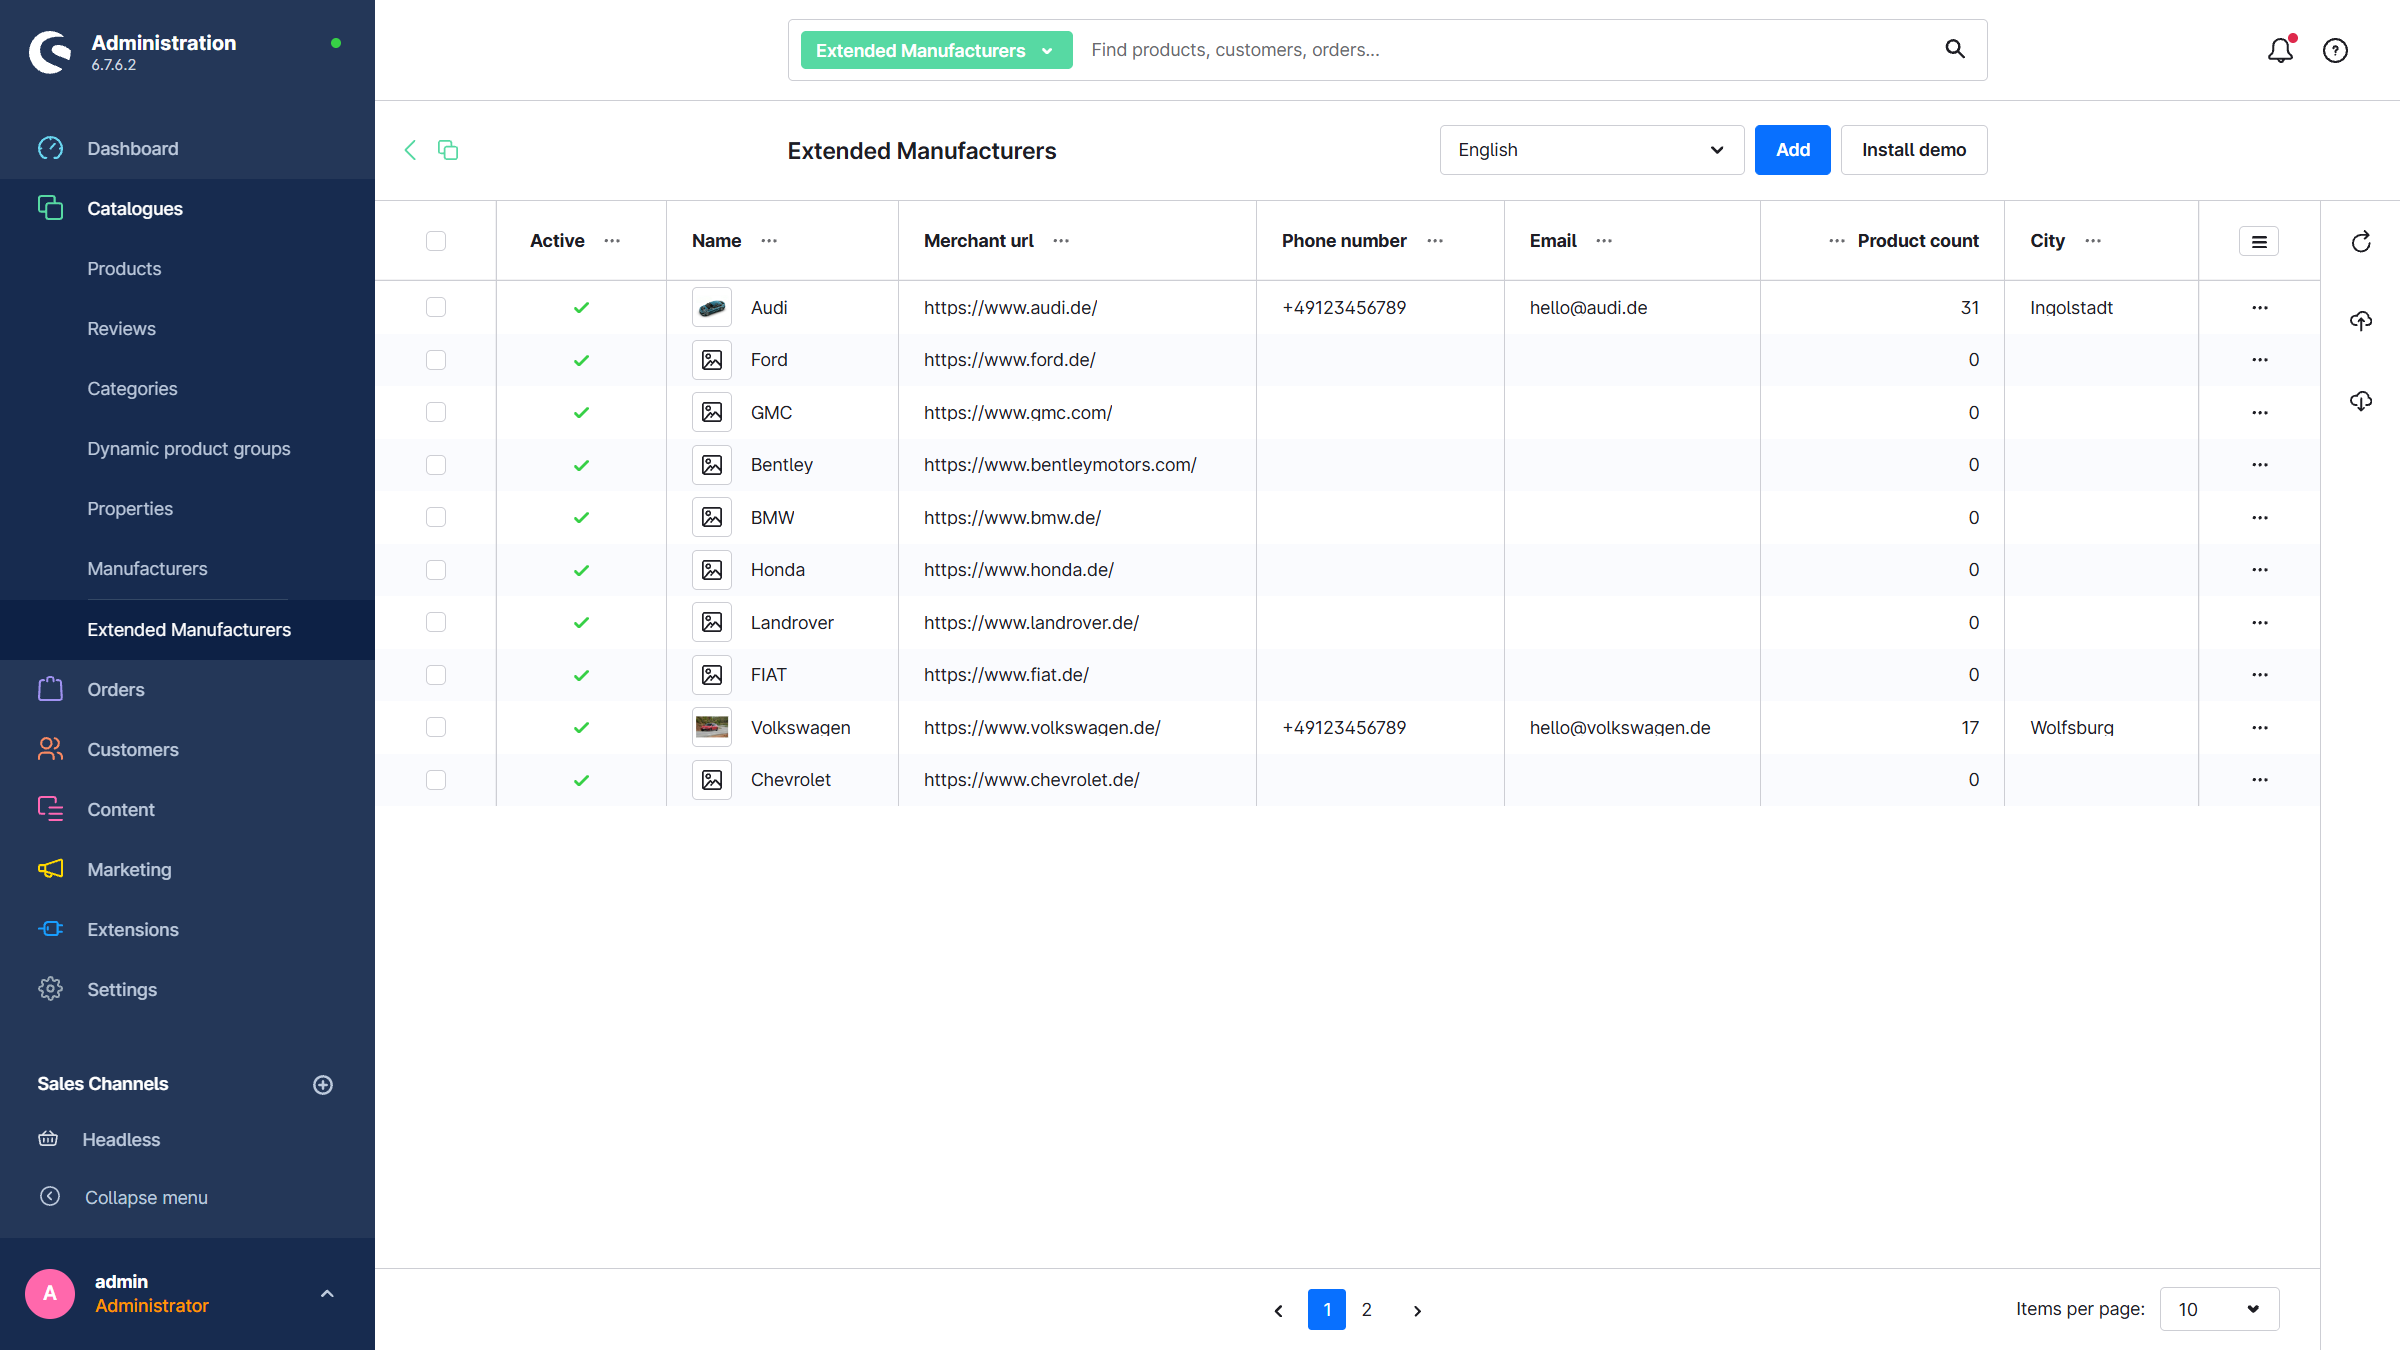The width and height of the screenshot is (2400, 1350).
Task: Expand the Items per page dropdown
Action: click(2219, 1309)
